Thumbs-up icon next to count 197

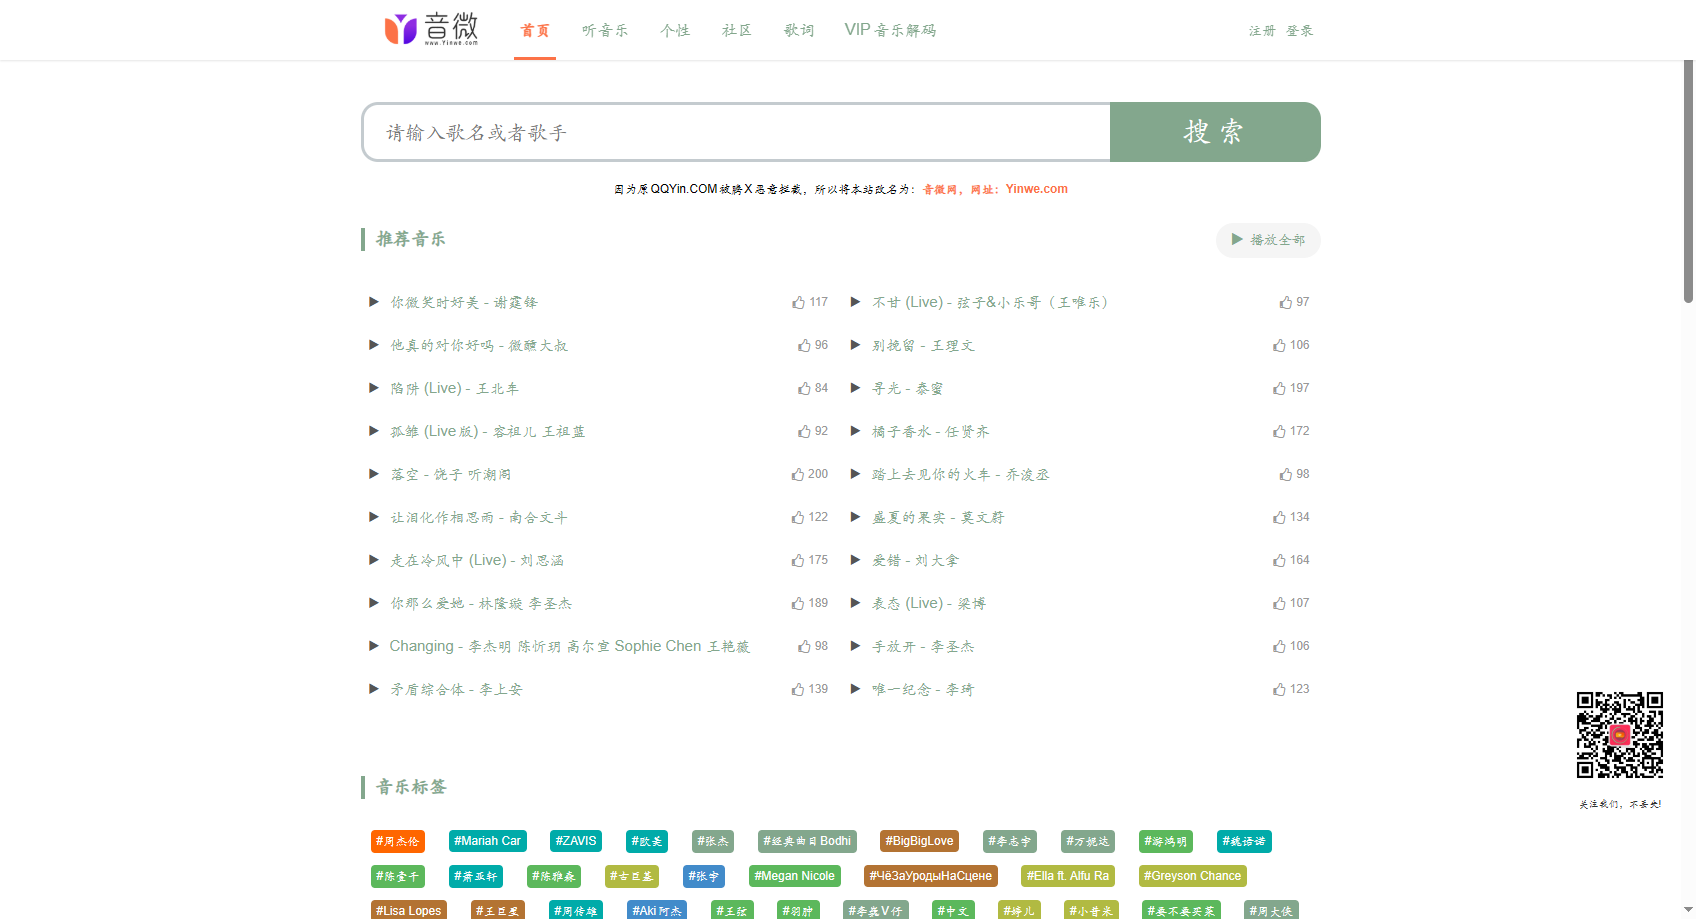click(x=1279, y=388)
